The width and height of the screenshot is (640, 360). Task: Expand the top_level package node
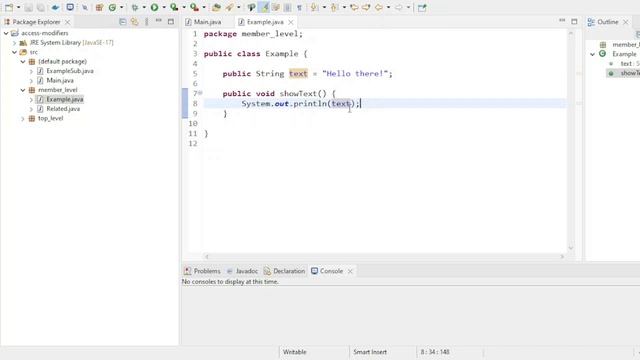point(23,119)
